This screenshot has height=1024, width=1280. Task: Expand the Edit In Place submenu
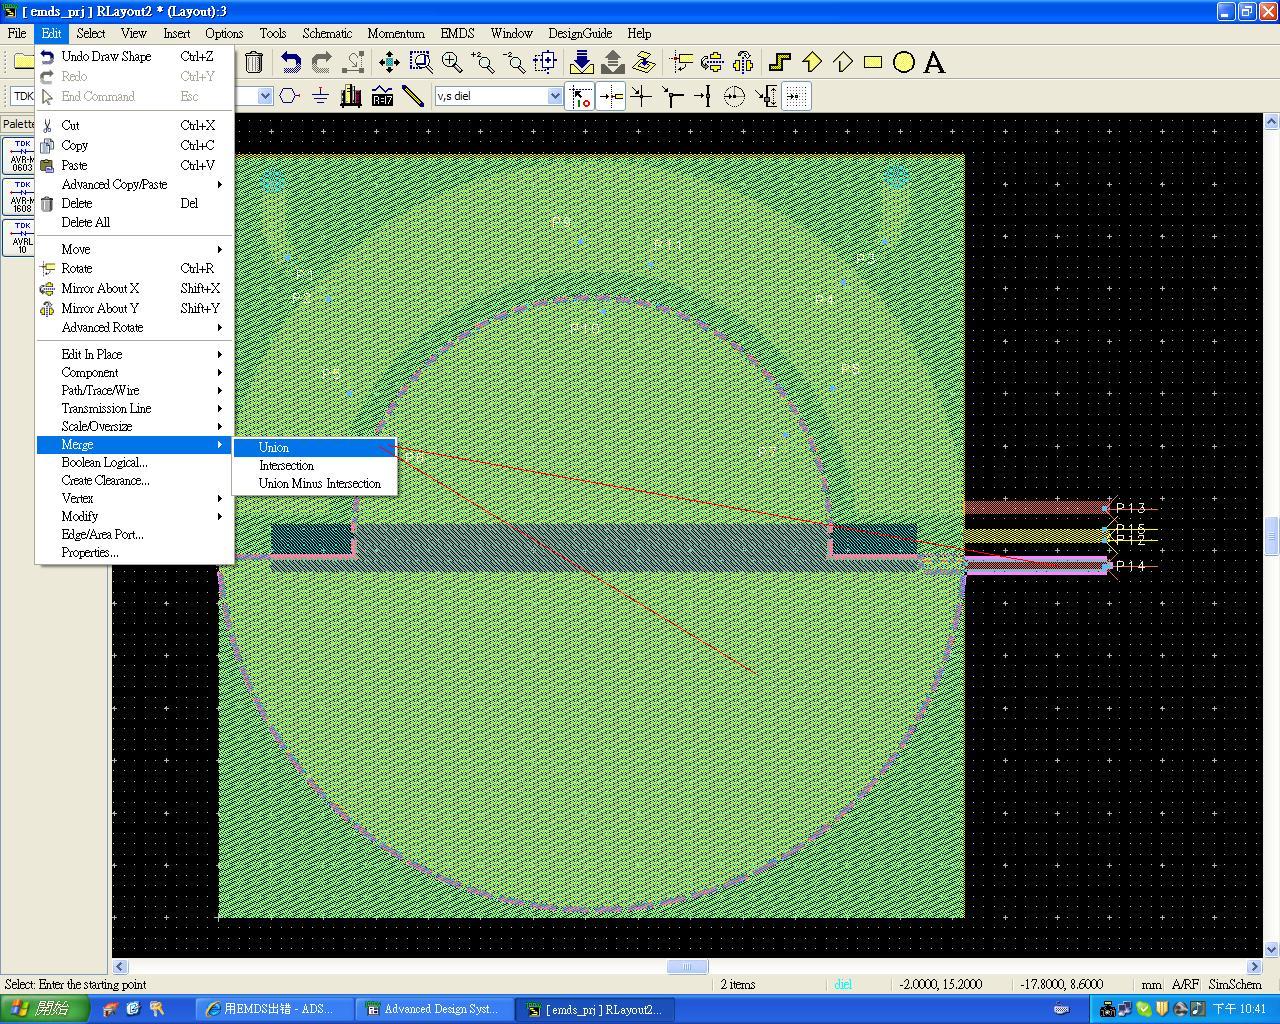click(135, 354)
